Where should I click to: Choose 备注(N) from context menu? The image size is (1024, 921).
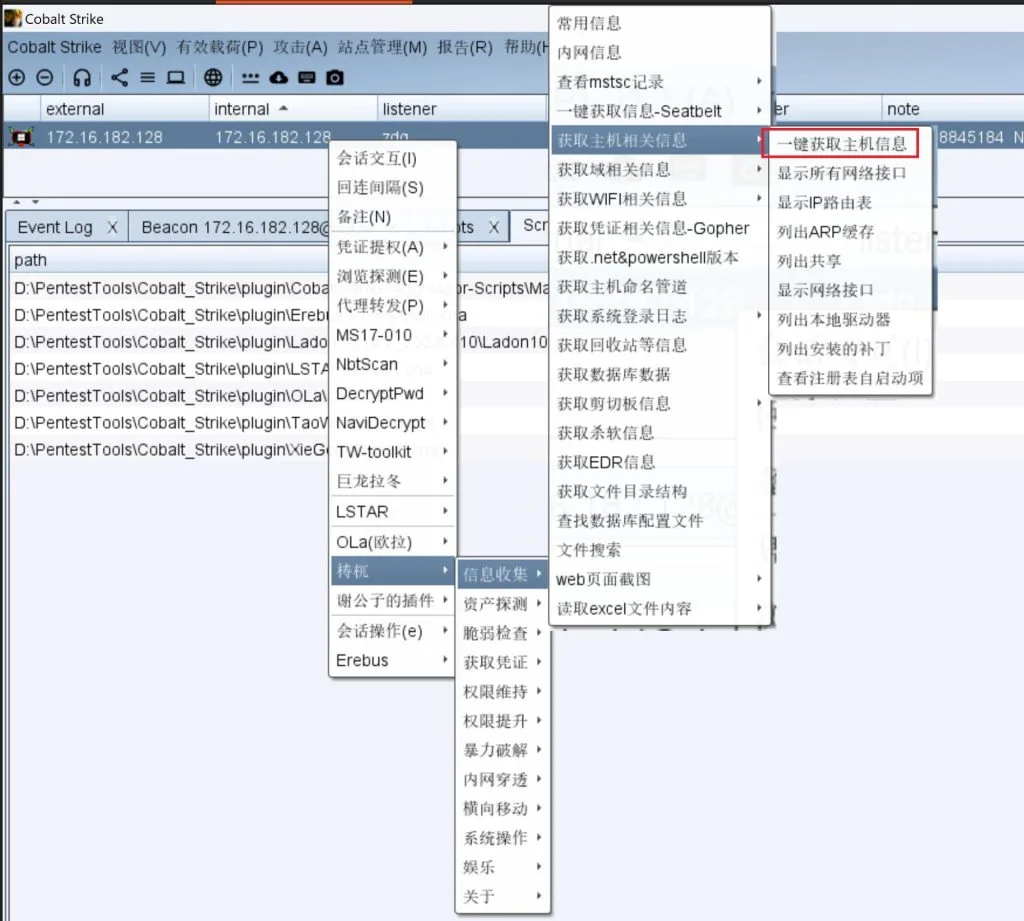click(x=392, y=217)
